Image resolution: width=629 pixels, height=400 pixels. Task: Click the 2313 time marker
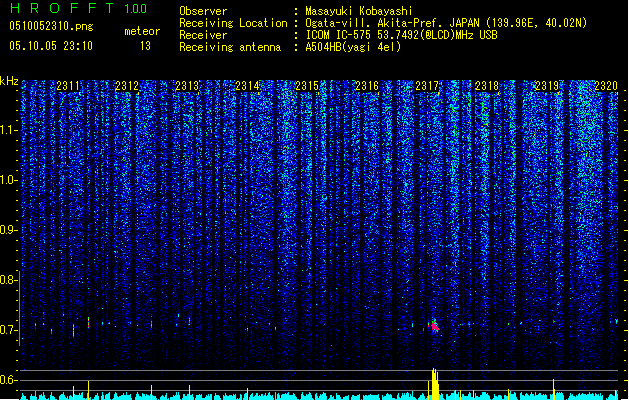(187, 86)
